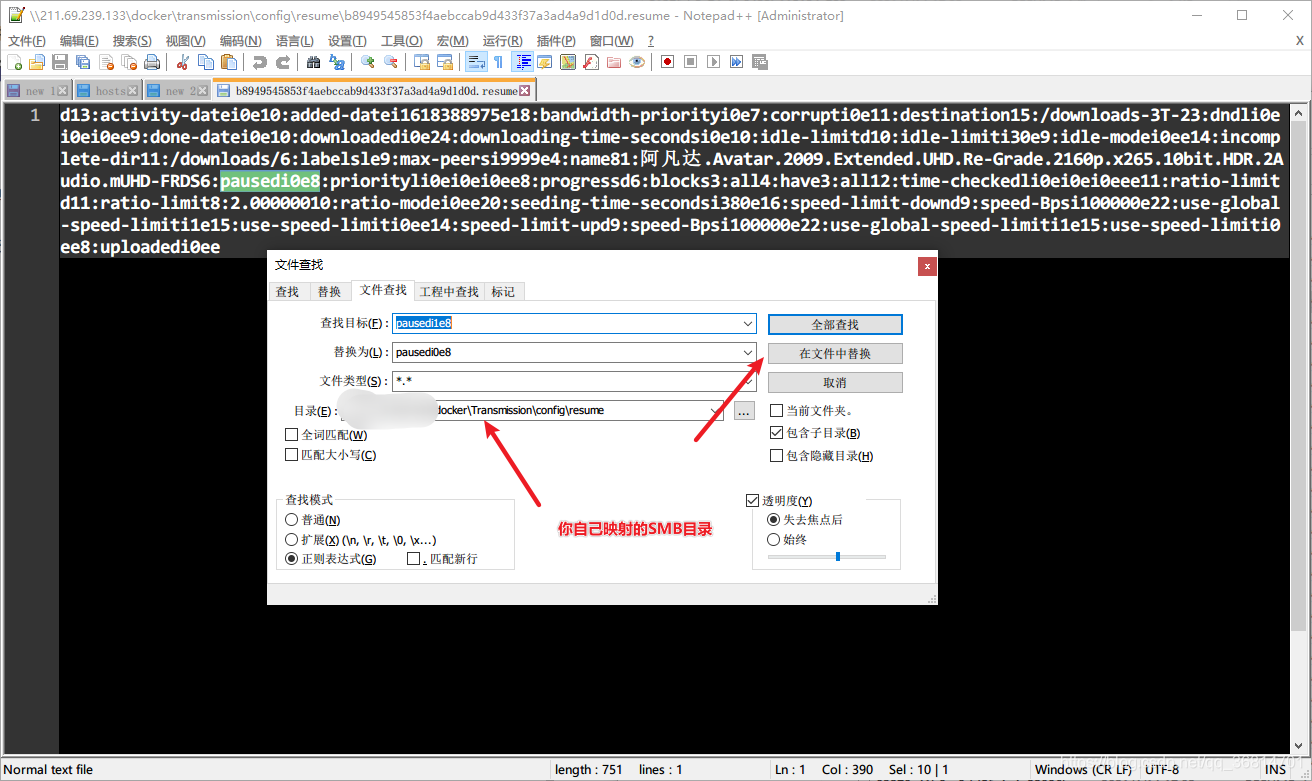The height and width of the screenshot is (781, 1312).
Task: Switch to the 替换 tab
Action: [329, 292]
